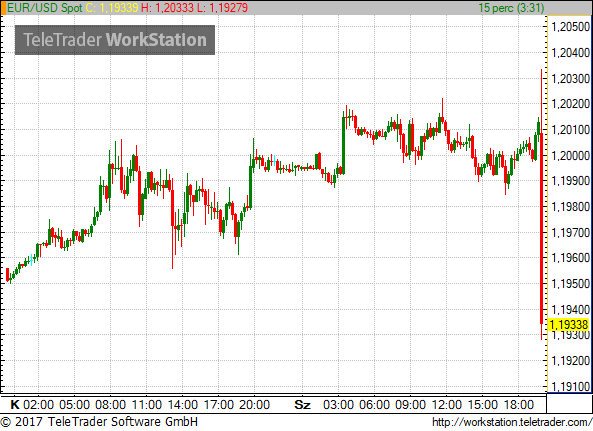This screenshot has height=431, width=593.
Task: Click the 12:00 label on time axis
Action: pos(447,405)
